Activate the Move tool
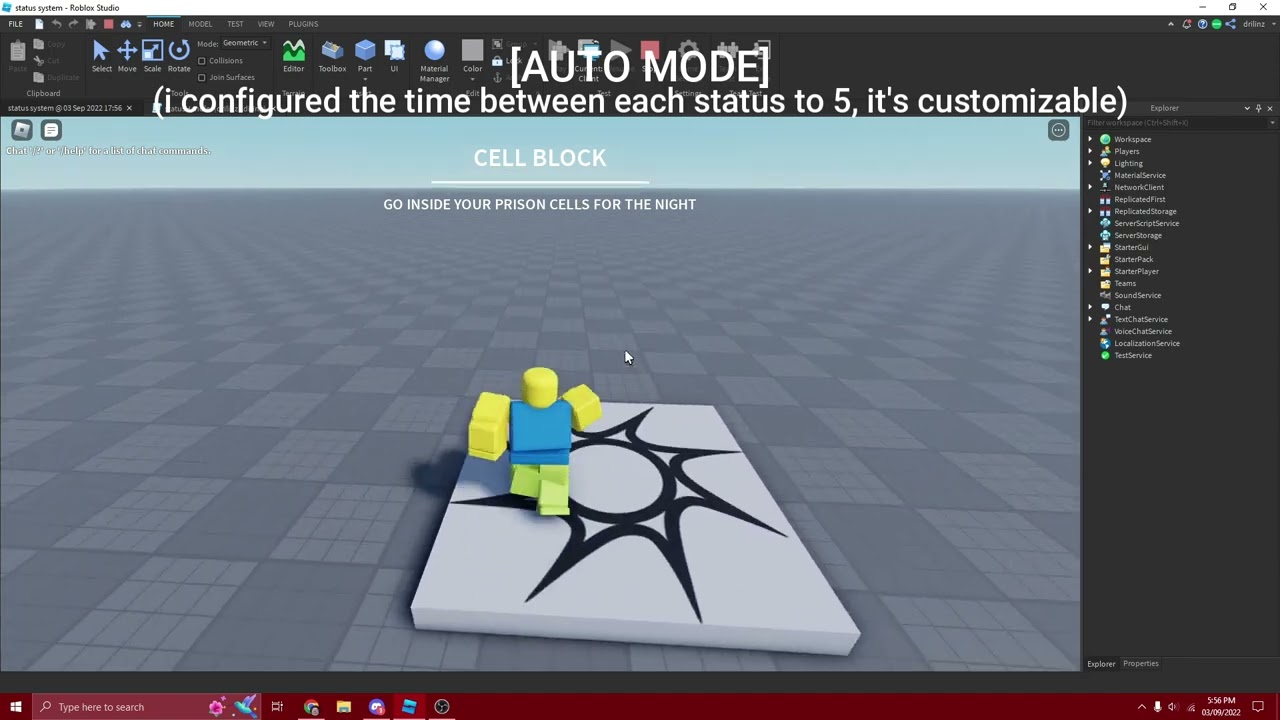The image size is (1280, 720). (x=127, y=57)
